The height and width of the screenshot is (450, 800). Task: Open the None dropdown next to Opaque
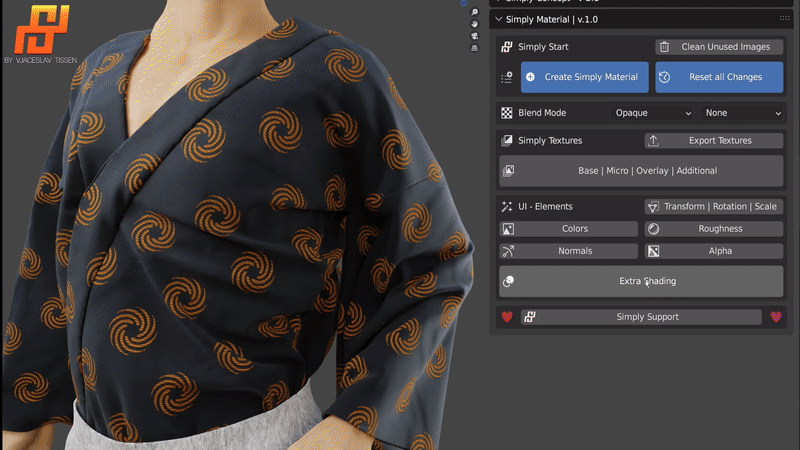(x=741, y=113)
